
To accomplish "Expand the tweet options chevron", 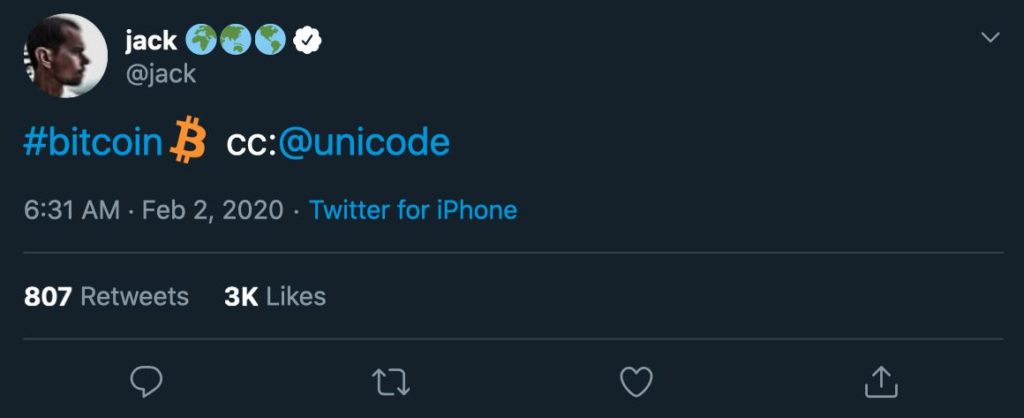I will (990, 38).
